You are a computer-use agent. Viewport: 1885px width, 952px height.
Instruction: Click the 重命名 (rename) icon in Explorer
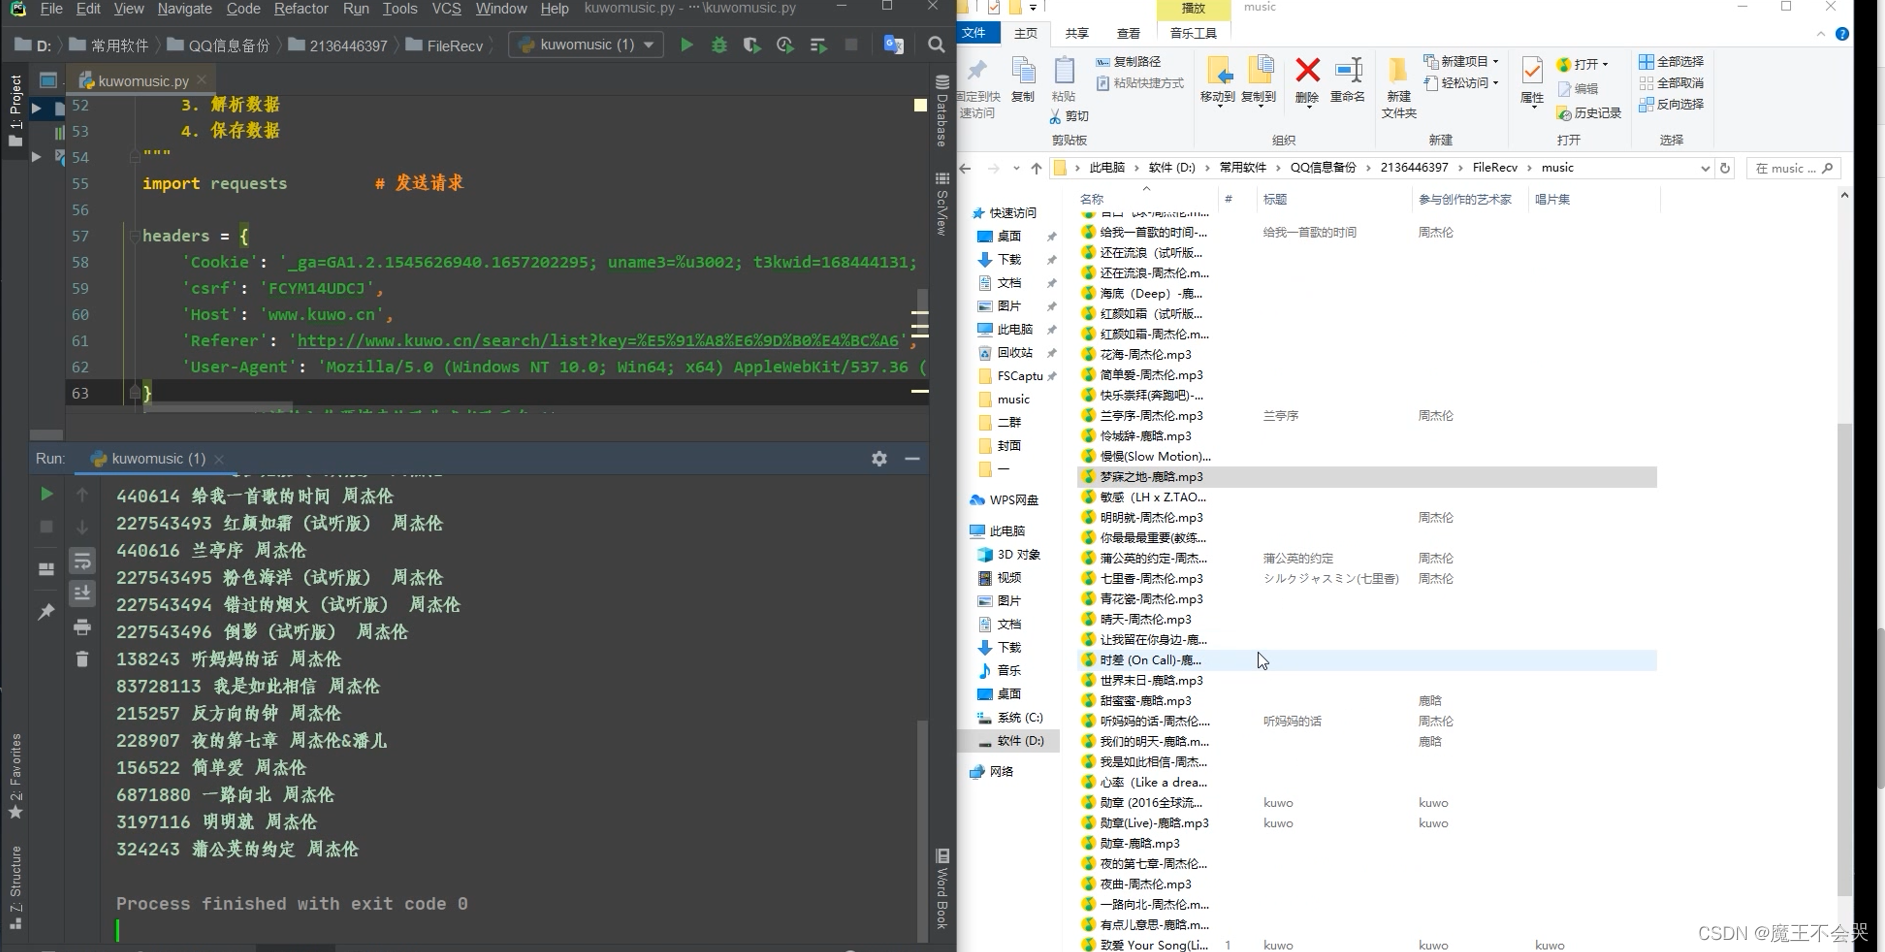tap(1348, 80)
